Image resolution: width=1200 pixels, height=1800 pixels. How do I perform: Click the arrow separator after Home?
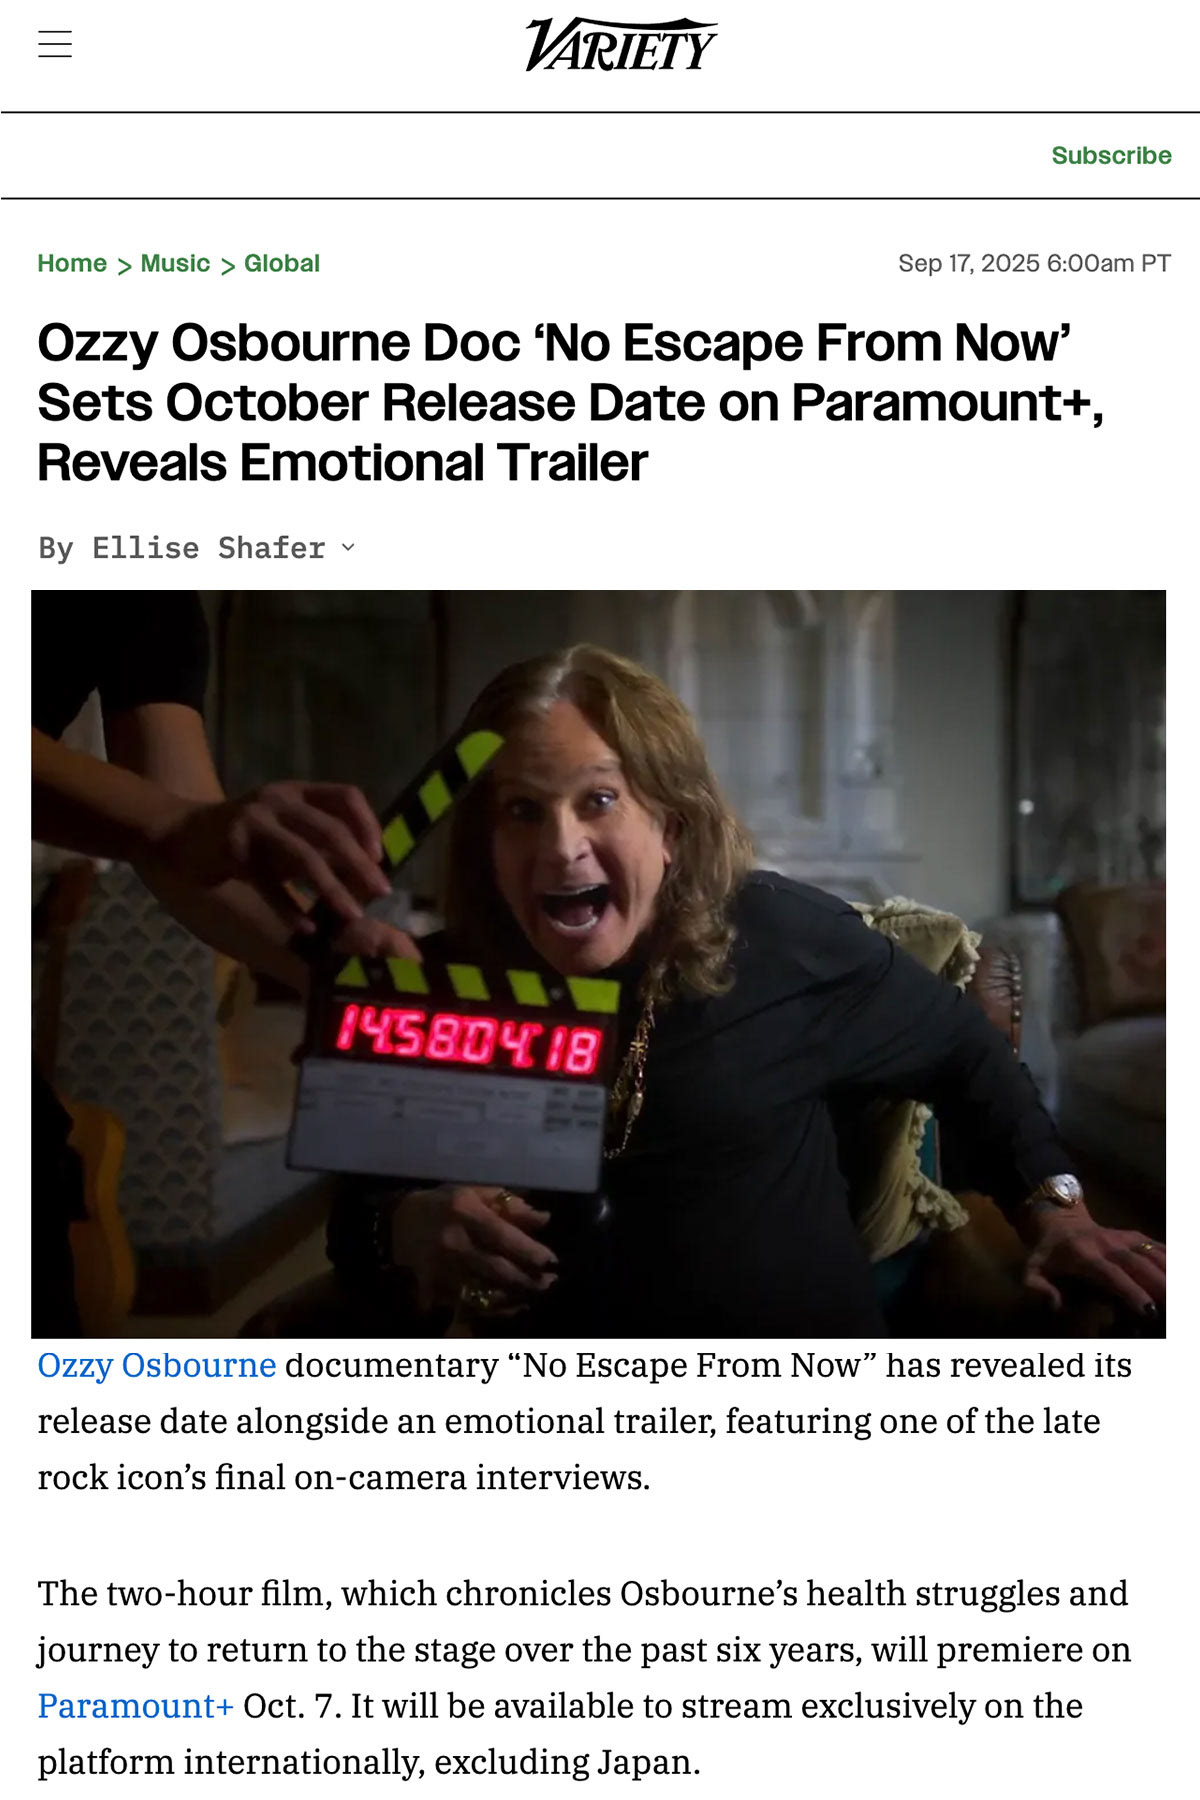[124, 265]
